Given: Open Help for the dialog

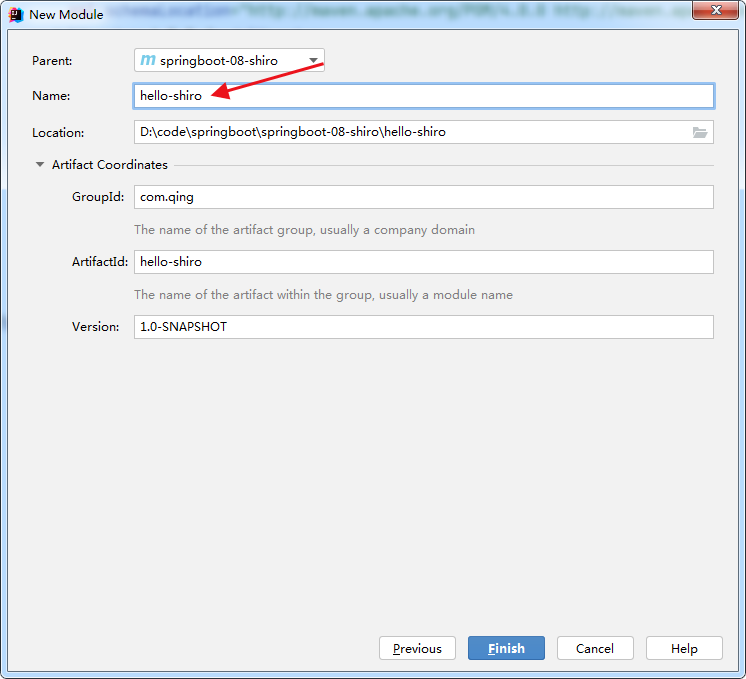Looking at the screenshot, I should pyautogui.click(x=684, y=649).
